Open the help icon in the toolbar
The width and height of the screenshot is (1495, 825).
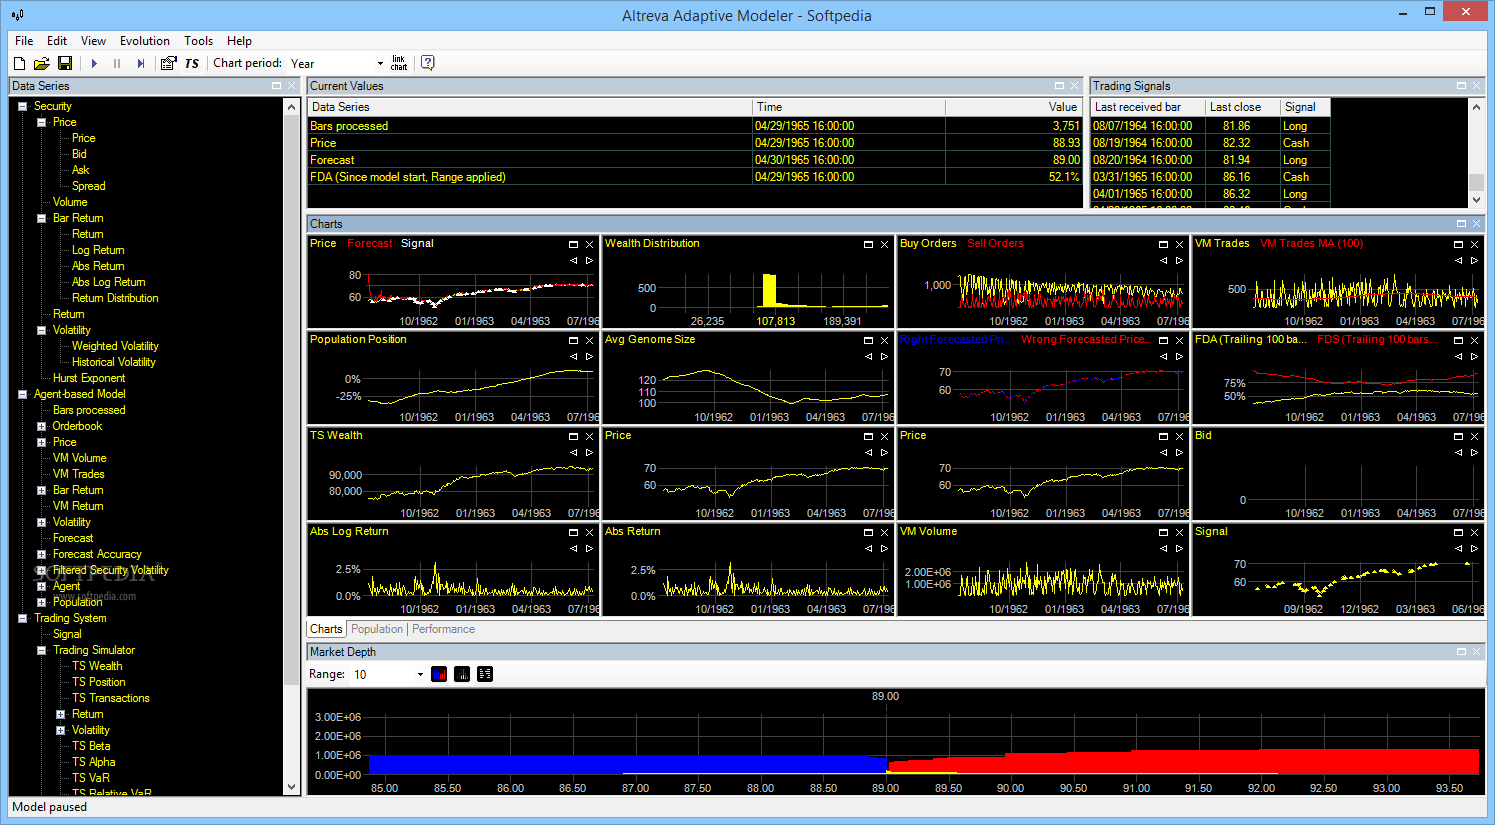[428, 63]
